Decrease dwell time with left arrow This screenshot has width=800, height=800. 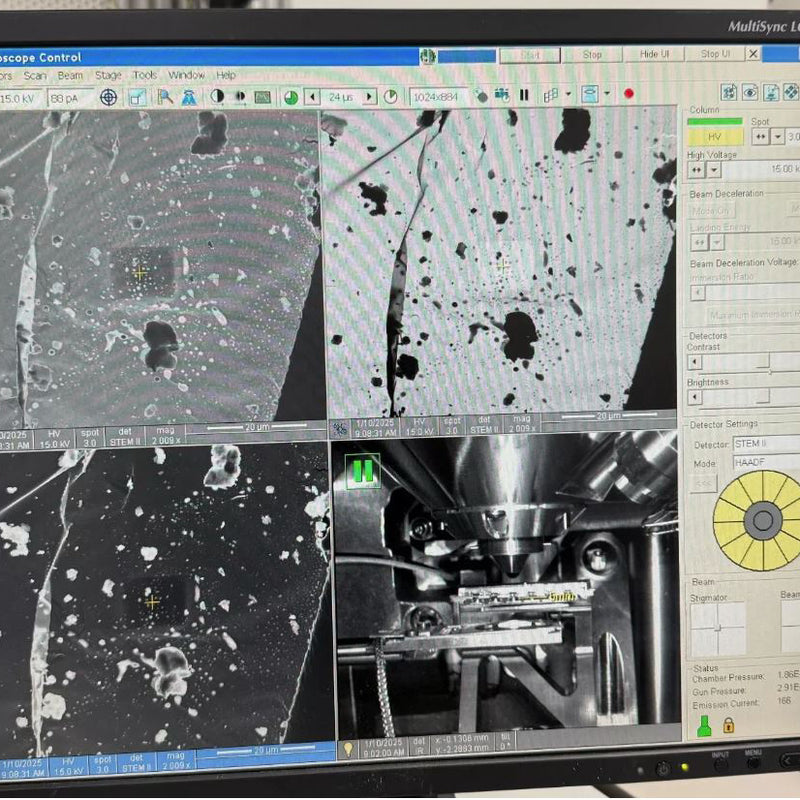point(312,97)
